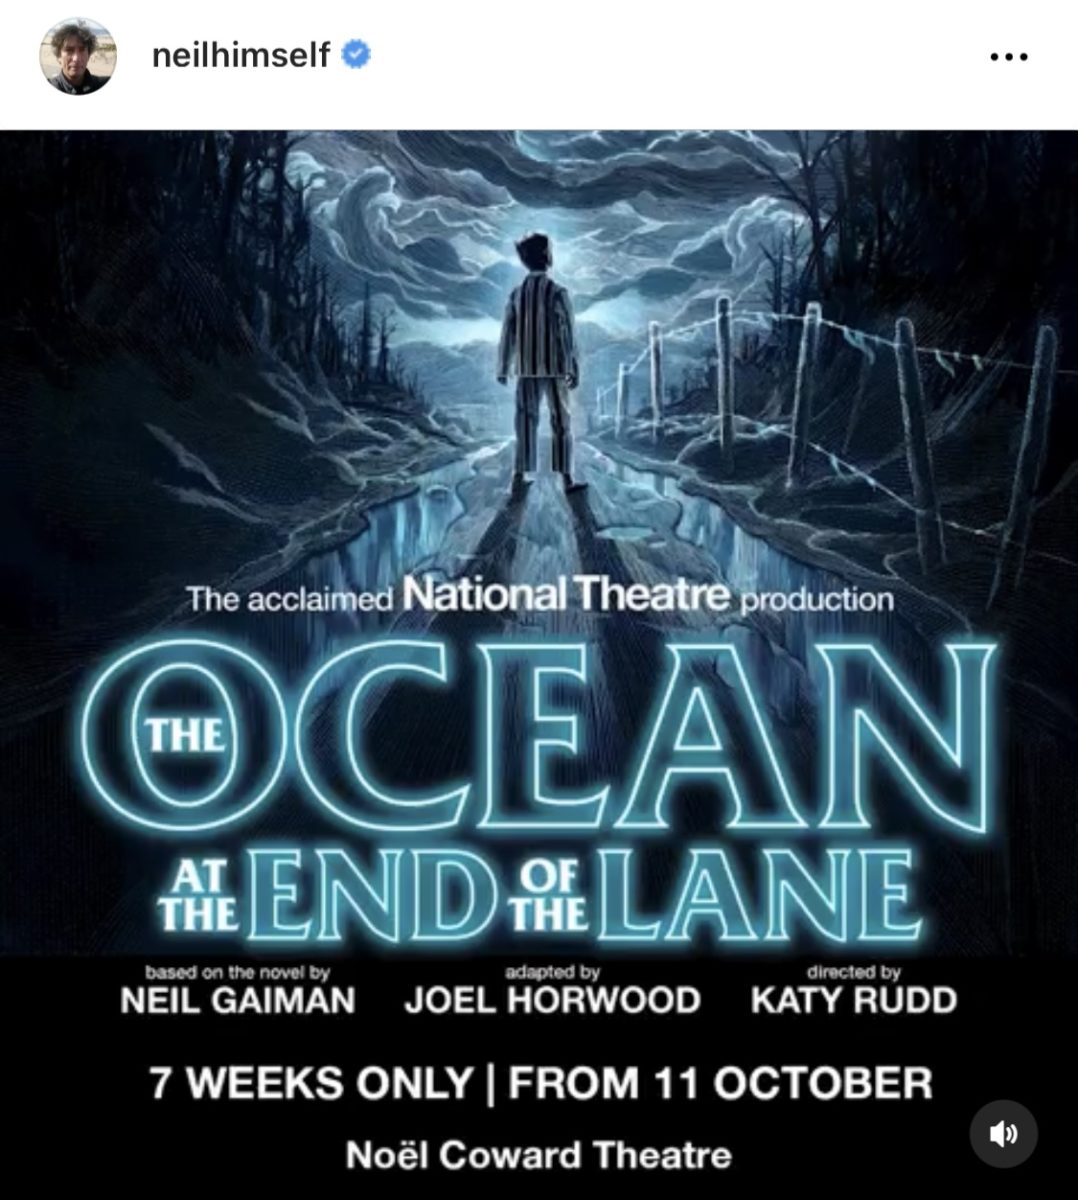This screenshot has width=1078, height=1200.
Task: Click the National Theatre text on poster
Action: (x=567, y=597)
